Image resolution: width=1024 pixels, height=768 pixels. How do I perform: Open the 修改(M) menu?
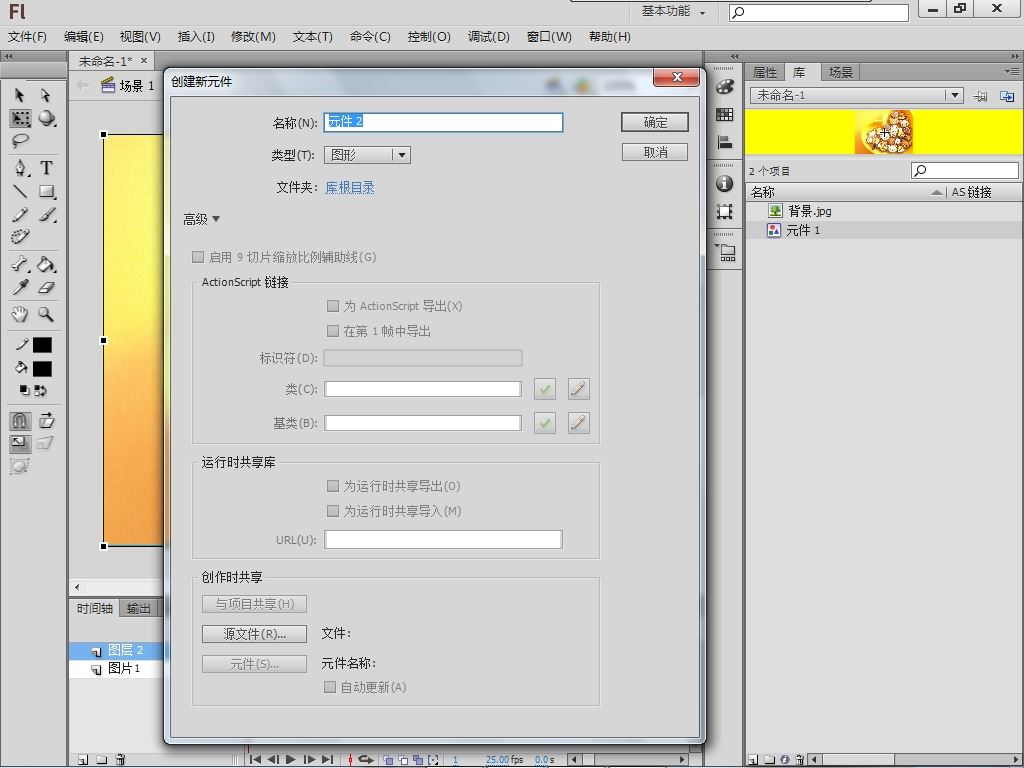[253, 37]
